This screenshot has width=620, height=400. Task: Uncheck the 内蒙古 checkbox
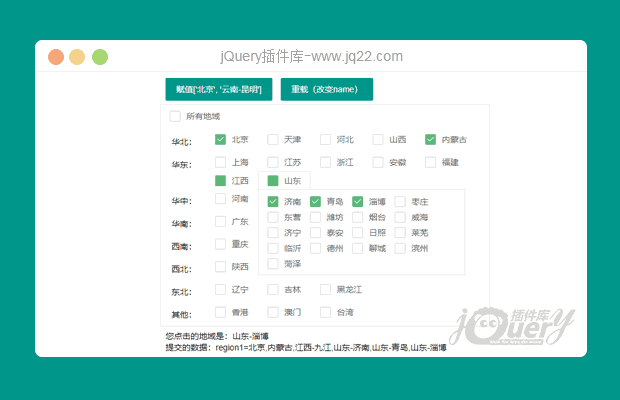click(x=431, y=140)
